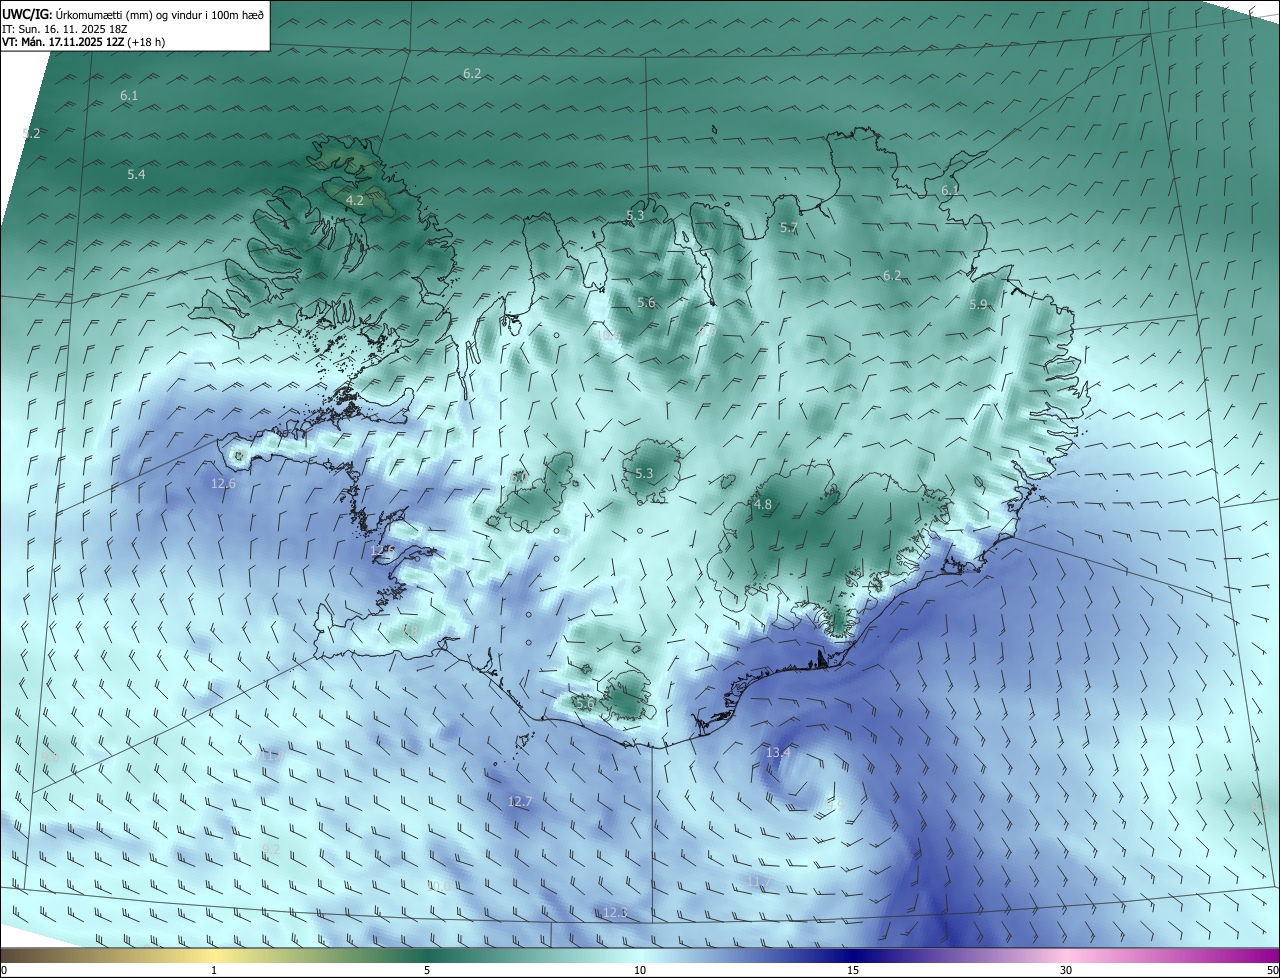The height and width of the screenshot is (978, 1280).
Task: Click the 5.4 value label on the map
Action: 136,175
